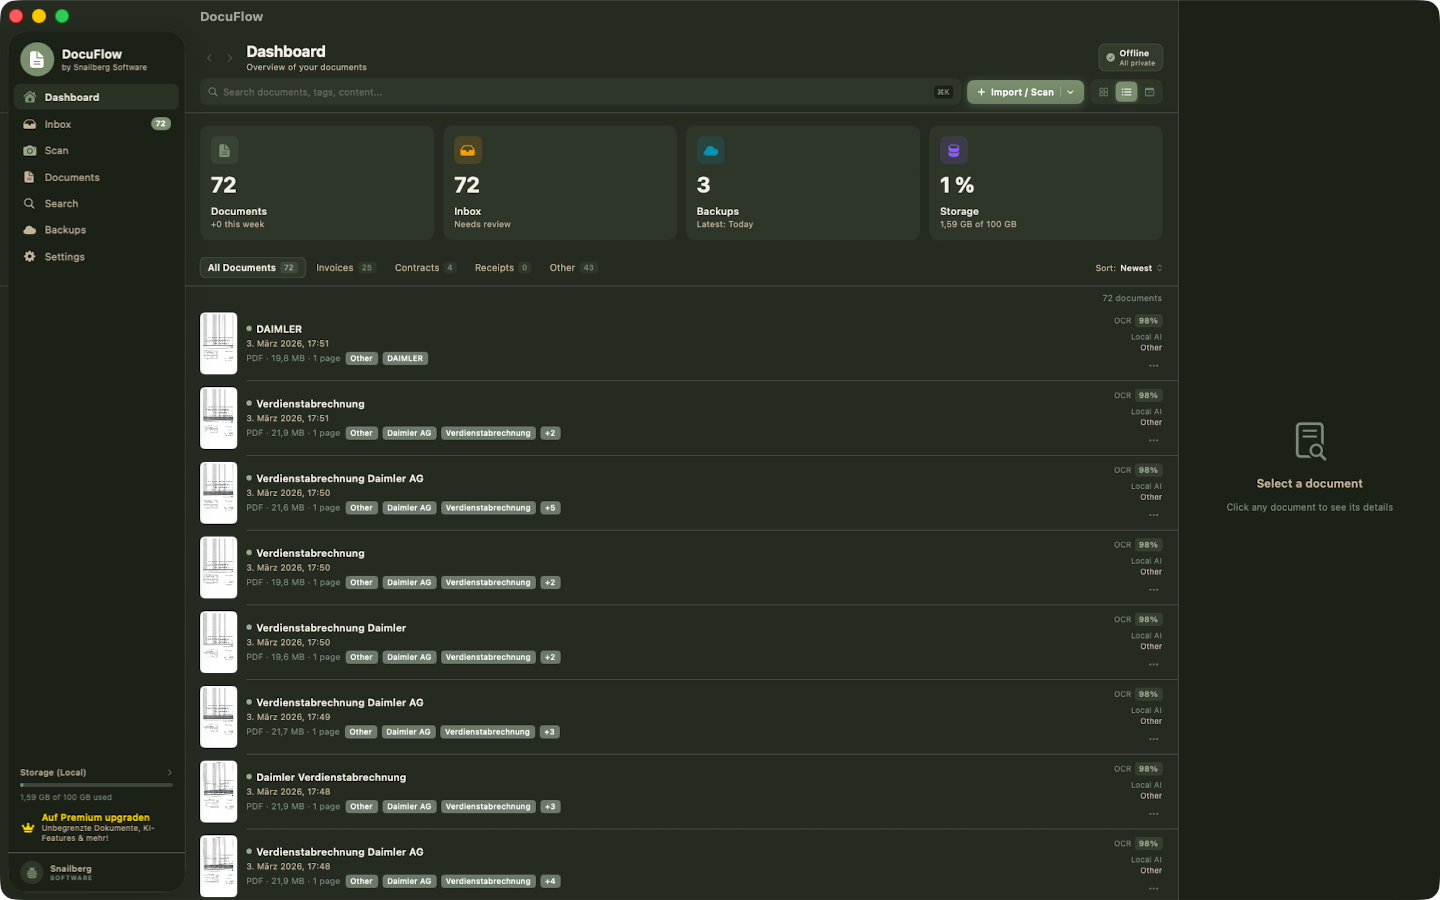
Task: Click '72 documents' count text
Action: coord(1132,298)
